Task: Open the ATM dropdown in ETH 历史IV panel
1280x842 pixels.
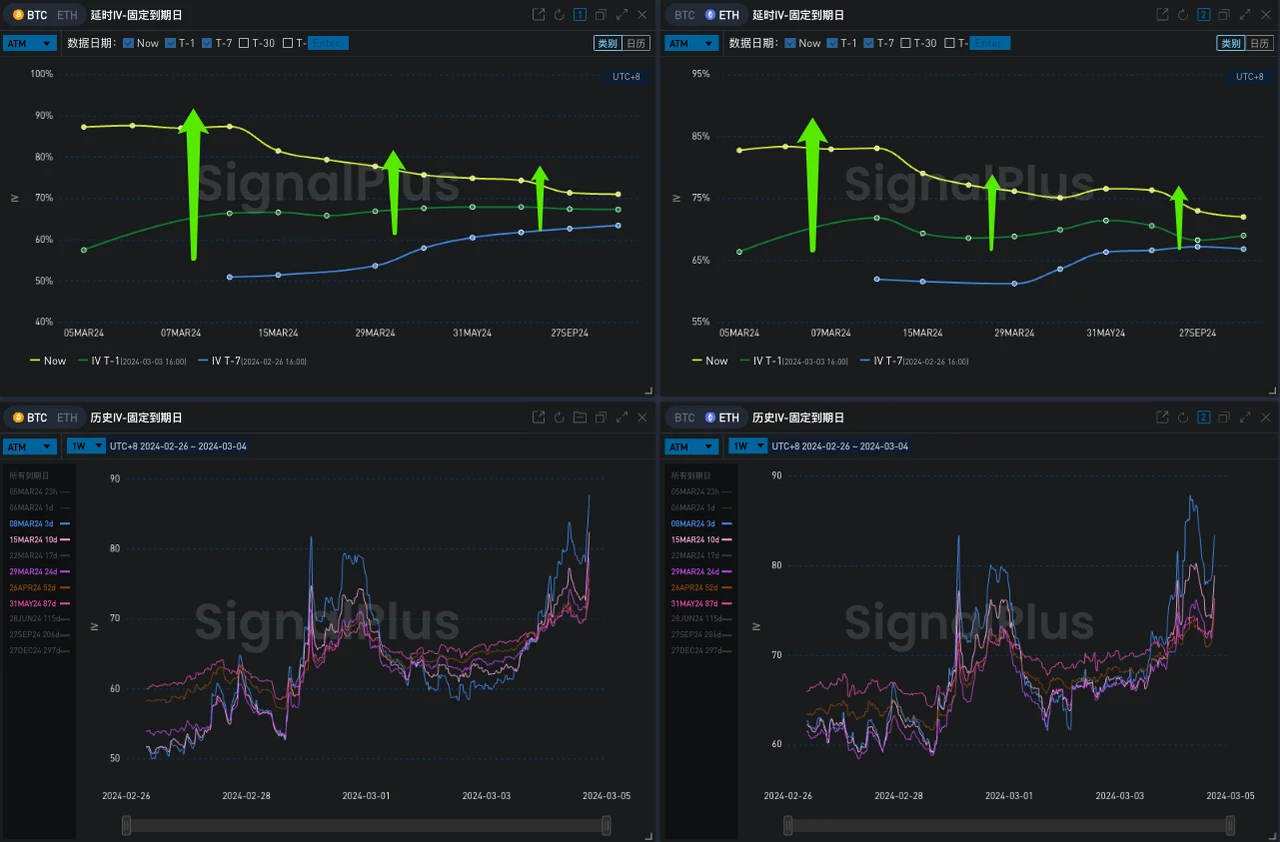Action: tap(691, 446)
